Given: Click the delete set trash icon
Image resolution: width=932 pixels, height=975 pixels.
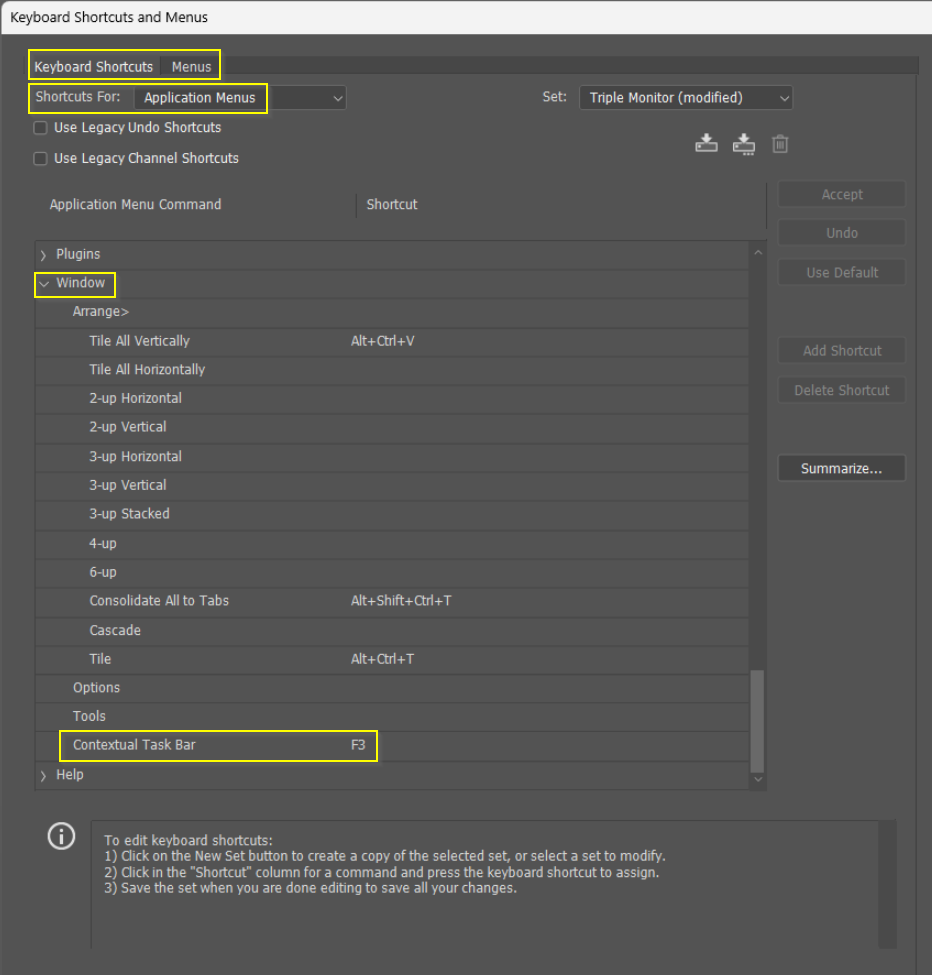Looking at the screenshot, I should 780,143.
